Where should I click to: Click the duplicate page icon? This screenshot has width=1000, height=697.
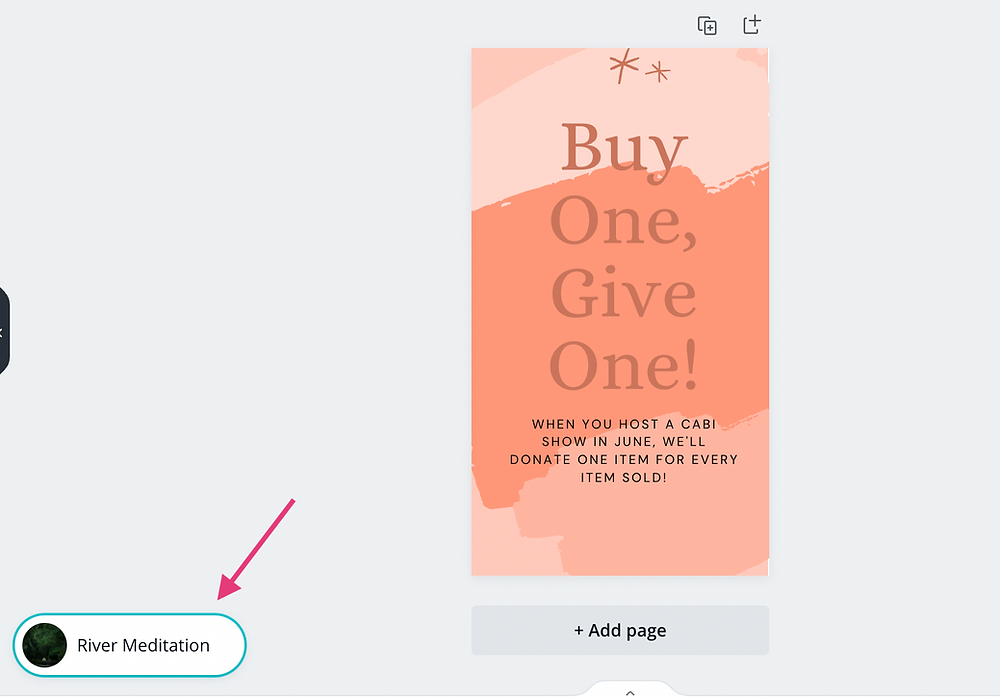pyautogui.click(x=707, y=26)
